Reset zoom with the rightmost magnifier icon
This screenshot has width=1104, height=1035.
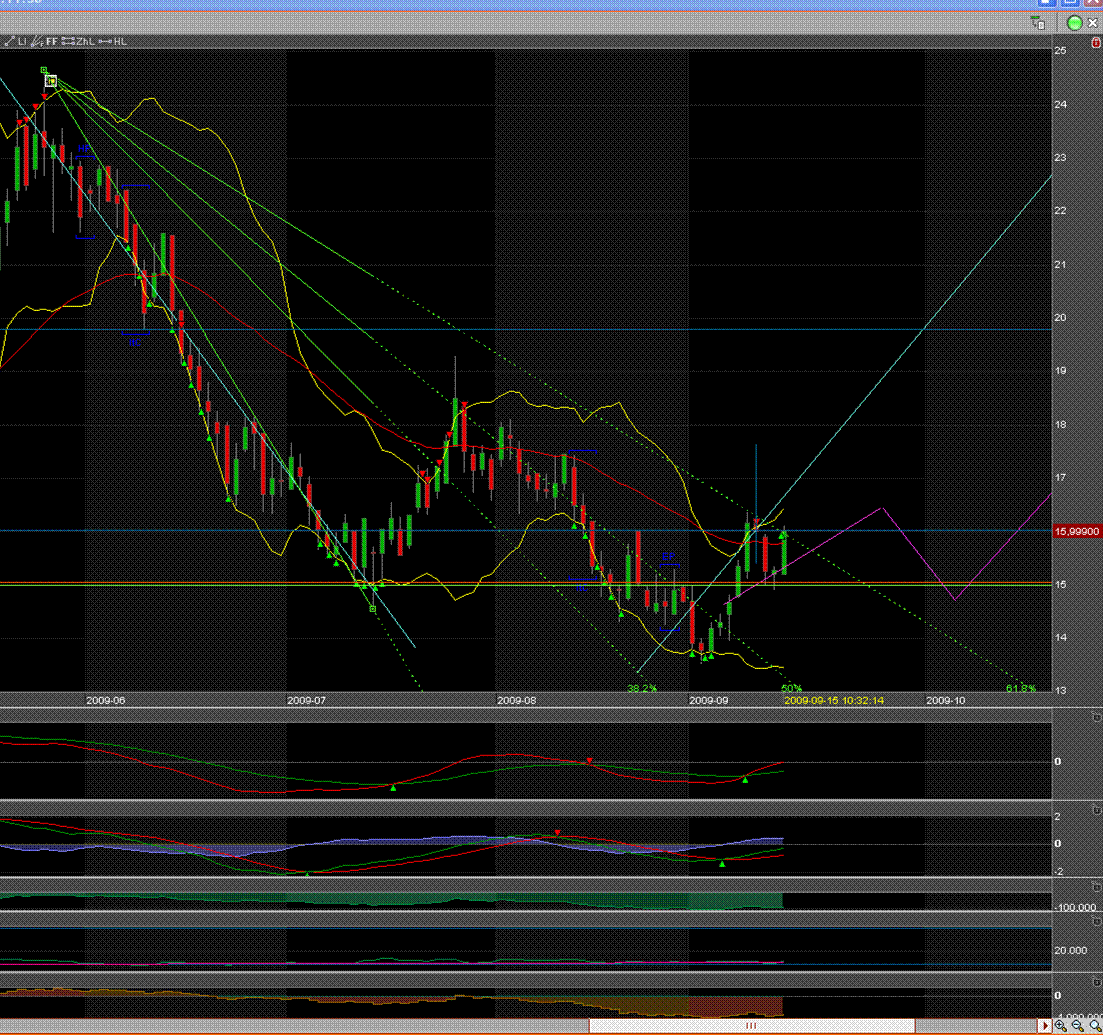coord(1093,1026)
